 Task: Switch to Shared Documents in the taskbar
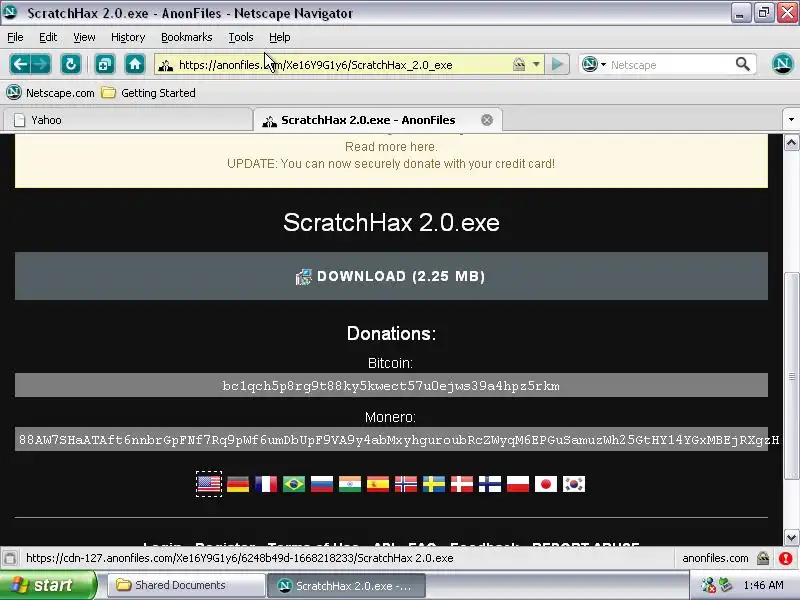[187, 585]
